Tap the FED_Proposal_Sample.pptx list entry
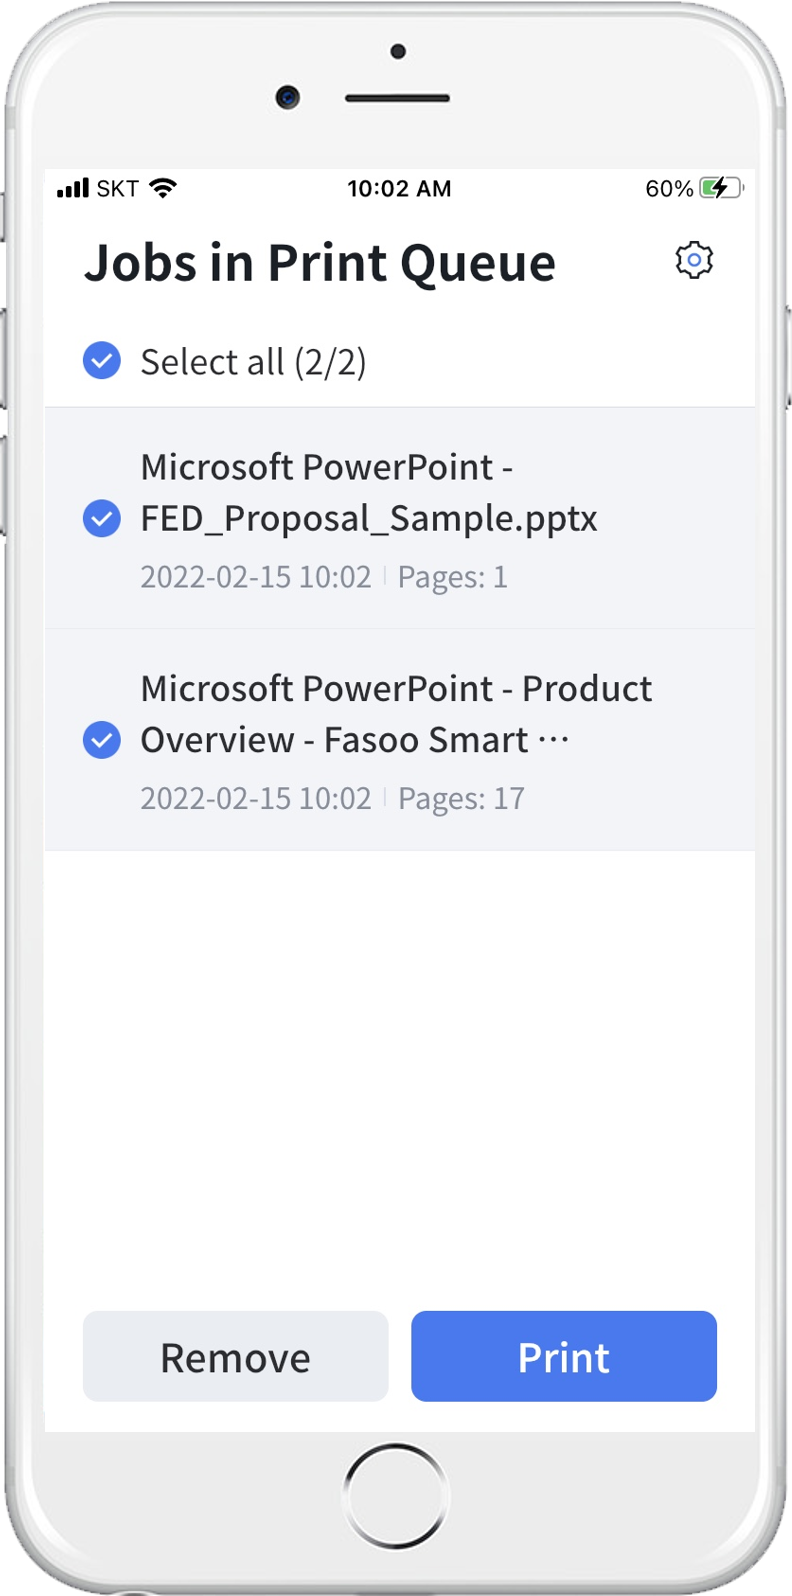This screenshot has height=1596, width=792. (x=370, y=492)
